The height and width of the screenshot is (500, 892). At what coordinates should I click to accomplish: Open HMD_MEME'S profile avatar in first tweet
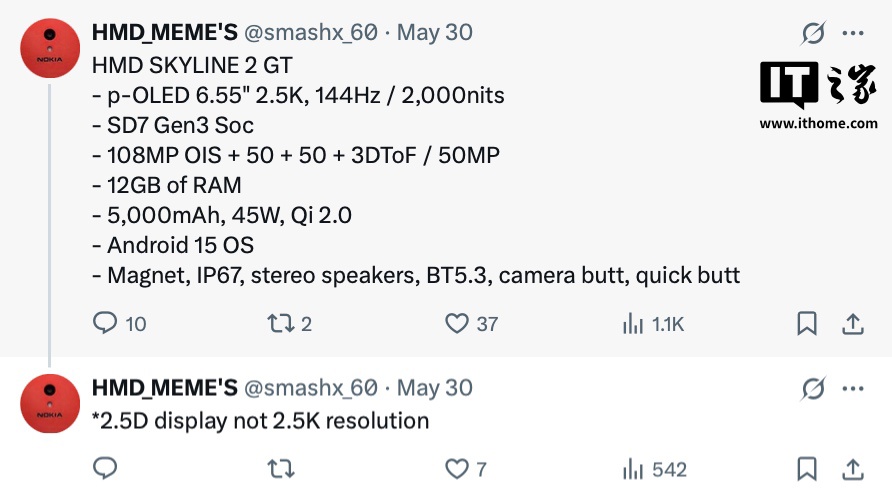point(50,48)
